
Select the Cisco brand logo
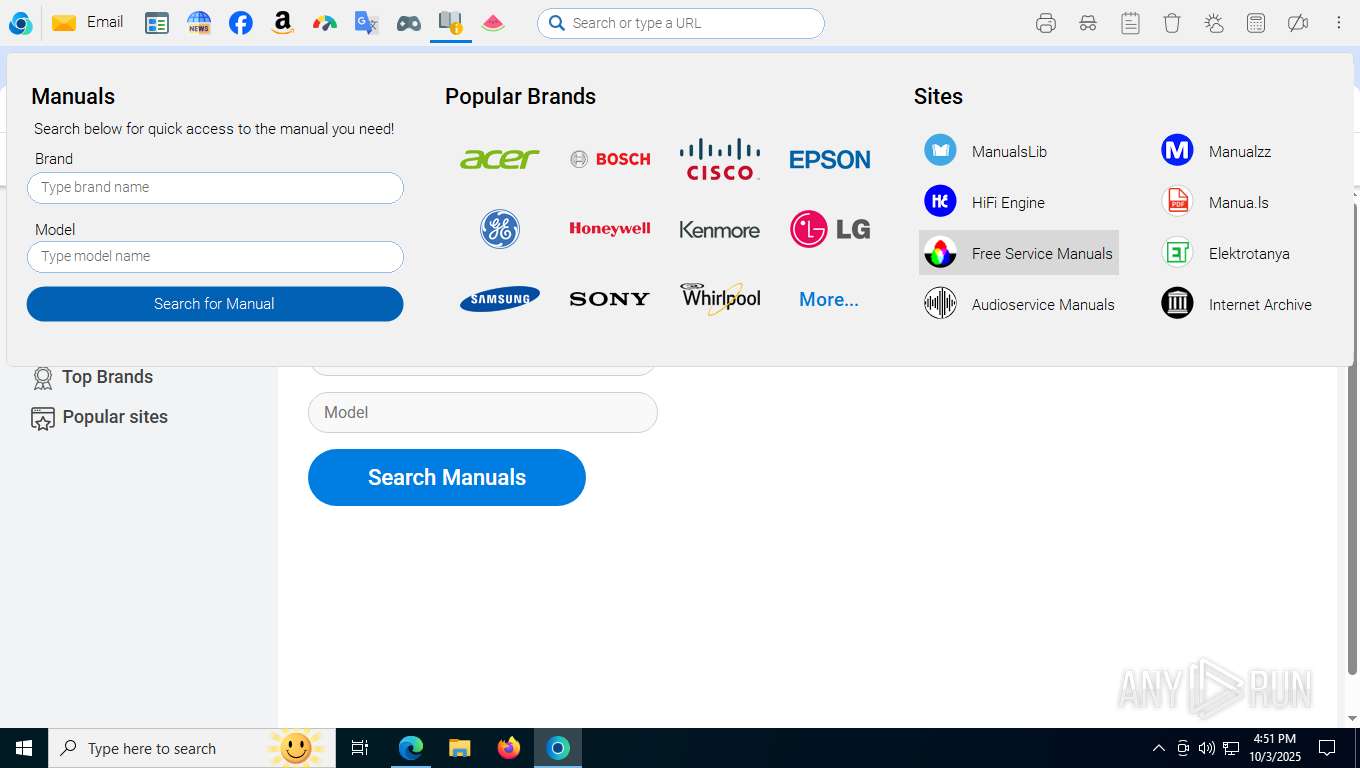(720, 159)
